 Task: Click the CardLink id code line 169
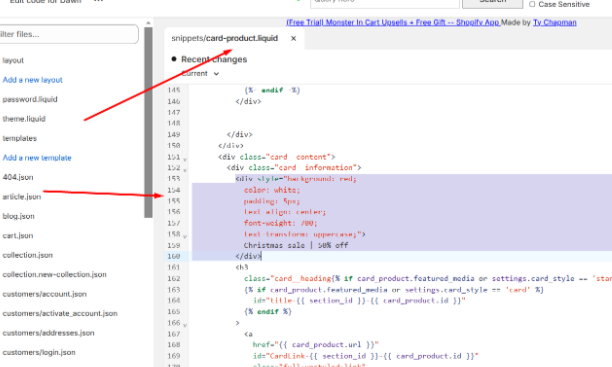(x=365, y=356)
